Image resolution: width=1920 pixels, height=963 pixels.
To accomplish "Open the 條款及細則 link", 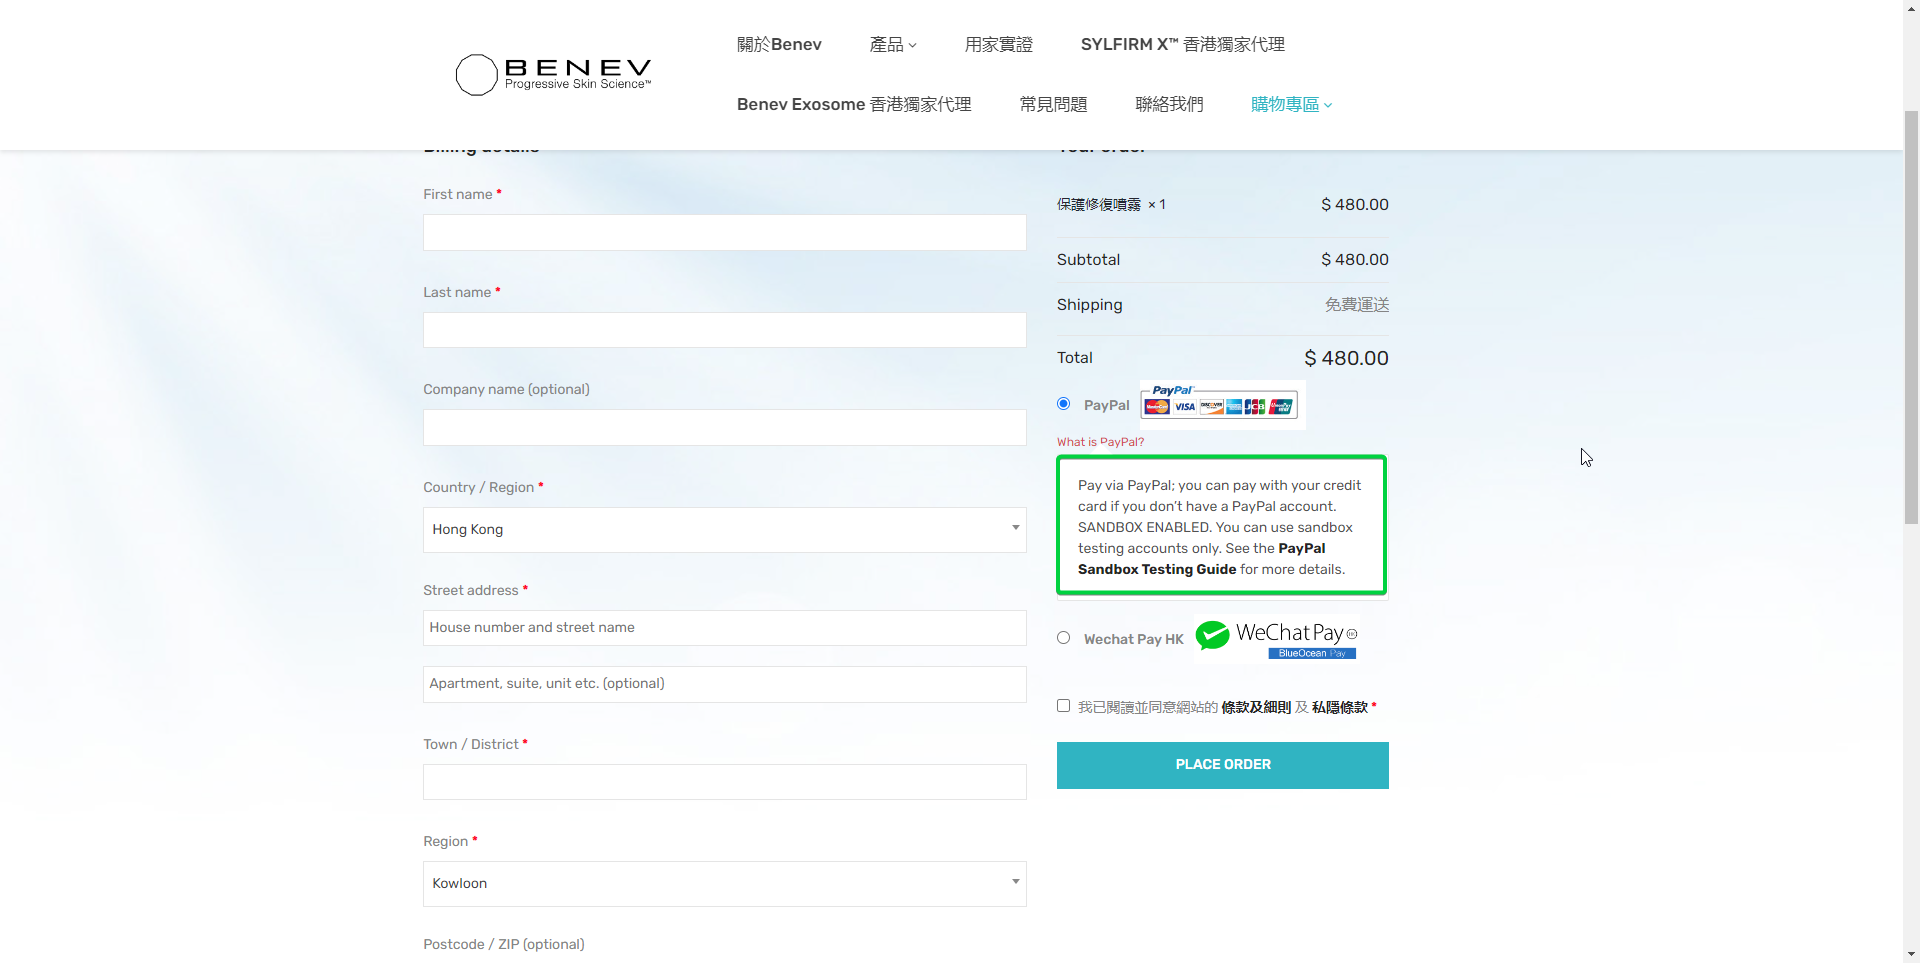I will coord(1255,707).
